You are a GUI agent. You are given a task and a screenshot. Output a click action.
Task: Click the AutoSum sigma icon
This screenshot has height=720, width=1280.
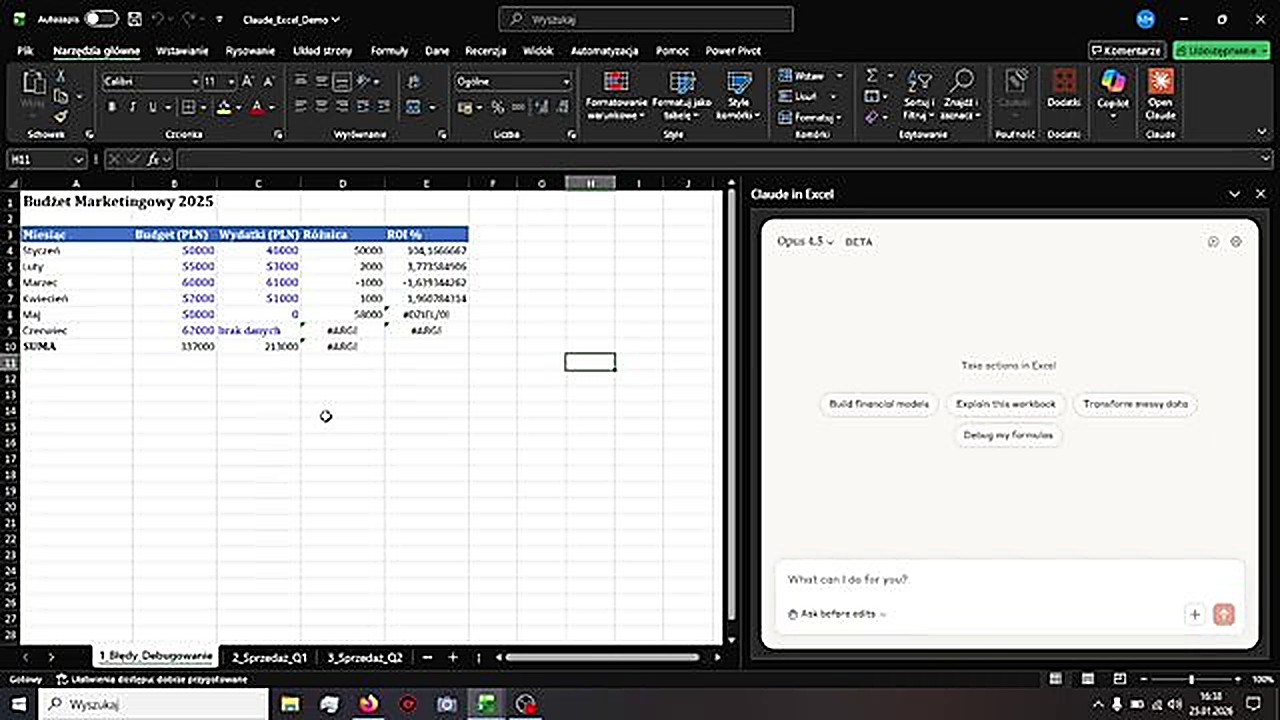click(x=871, y=76)
